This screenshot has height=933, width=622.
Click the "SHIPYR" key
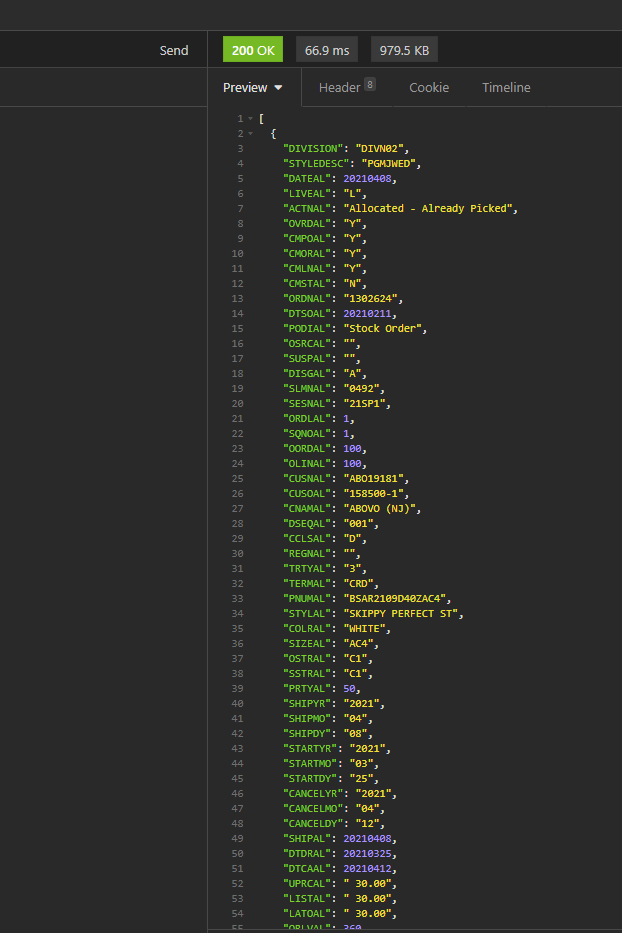point(307,704)
